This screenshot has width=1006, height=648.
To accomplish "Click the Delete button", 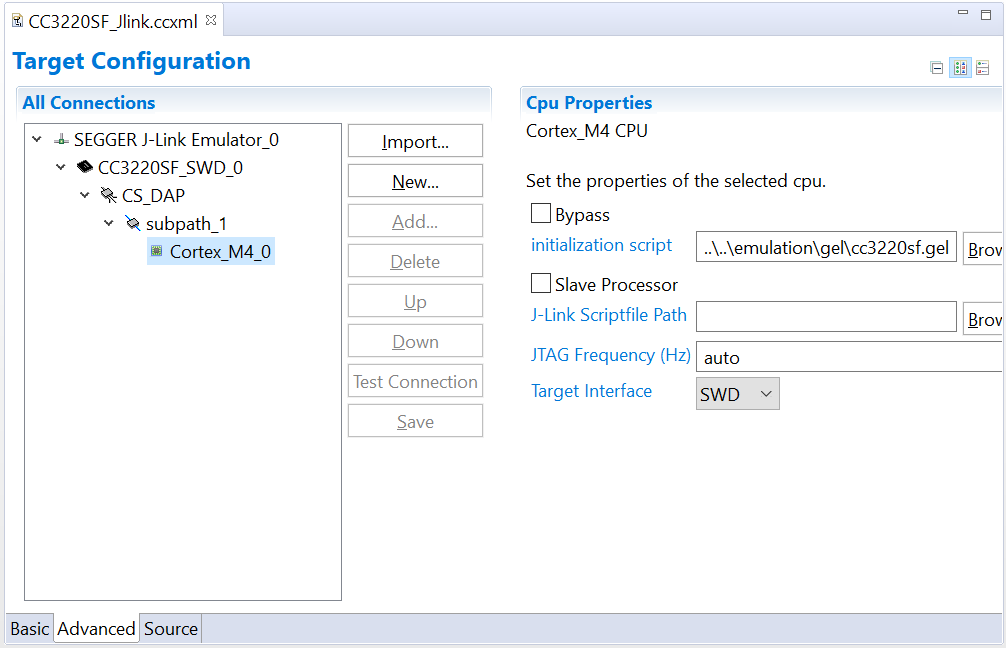I will (x=415, y=261).
